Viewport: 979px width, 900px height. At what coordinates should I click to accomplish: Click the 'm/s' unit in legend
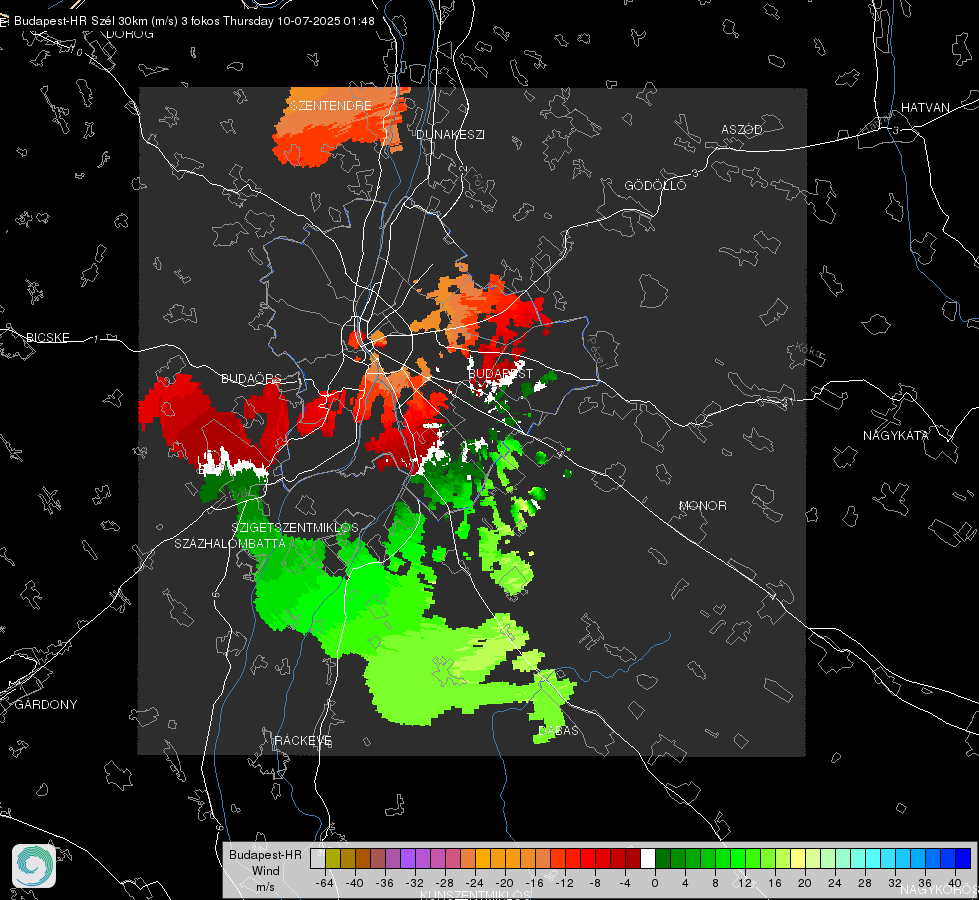coord(265,887)
